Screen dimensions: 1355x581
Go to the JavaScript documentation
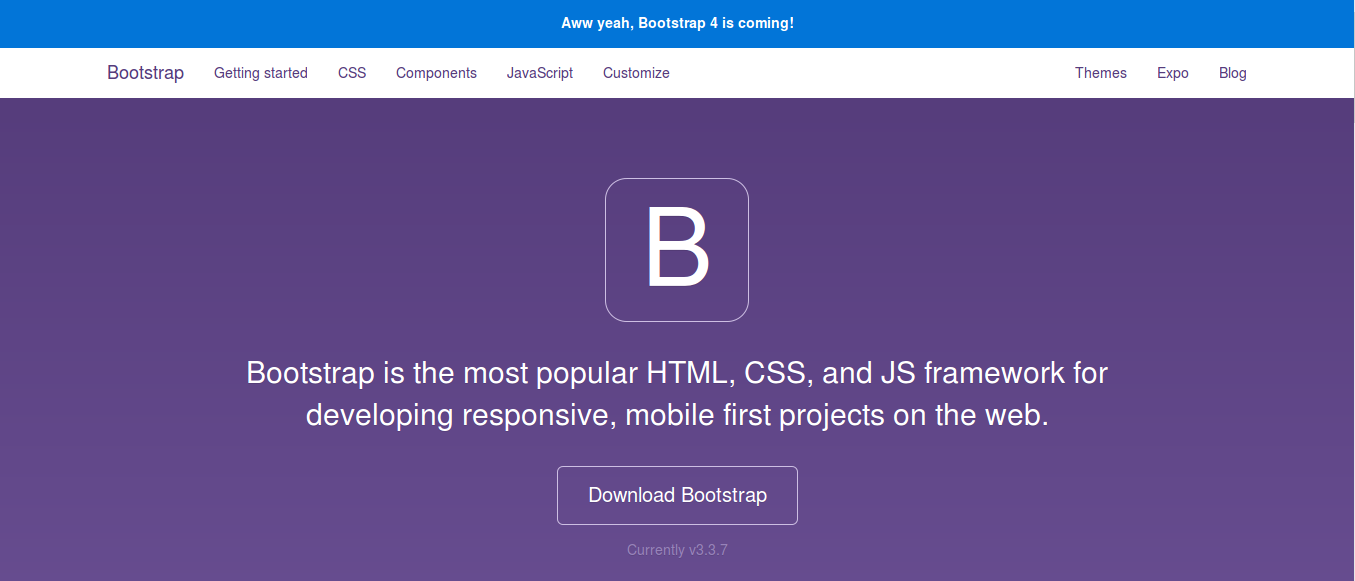pyautogui.click(x=540, y=72)
